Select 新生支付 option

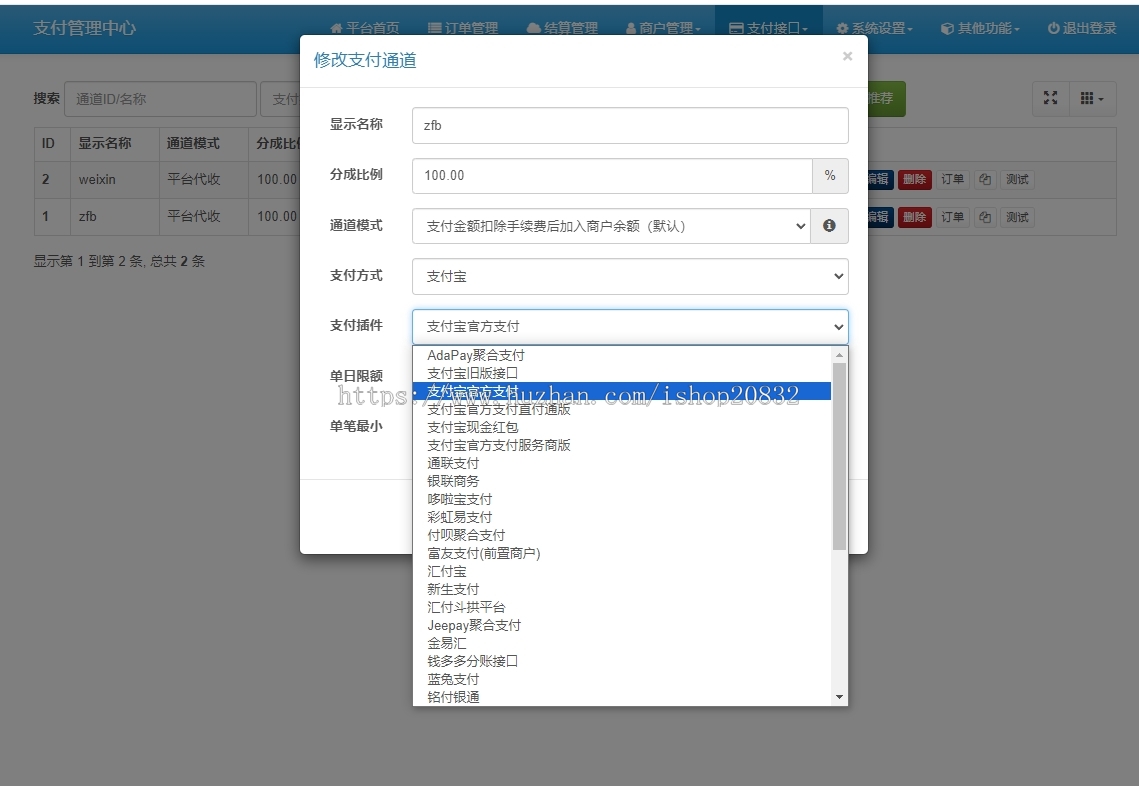[x=622, y=589]
